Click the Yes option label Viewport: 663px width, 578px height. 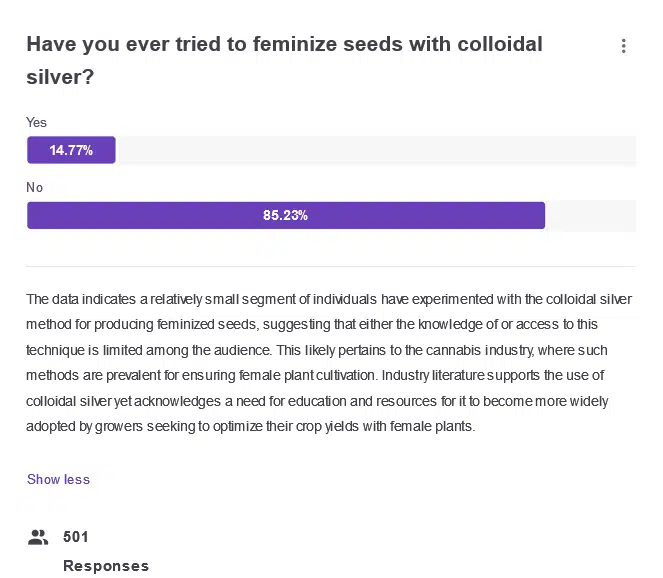point(36,122)
